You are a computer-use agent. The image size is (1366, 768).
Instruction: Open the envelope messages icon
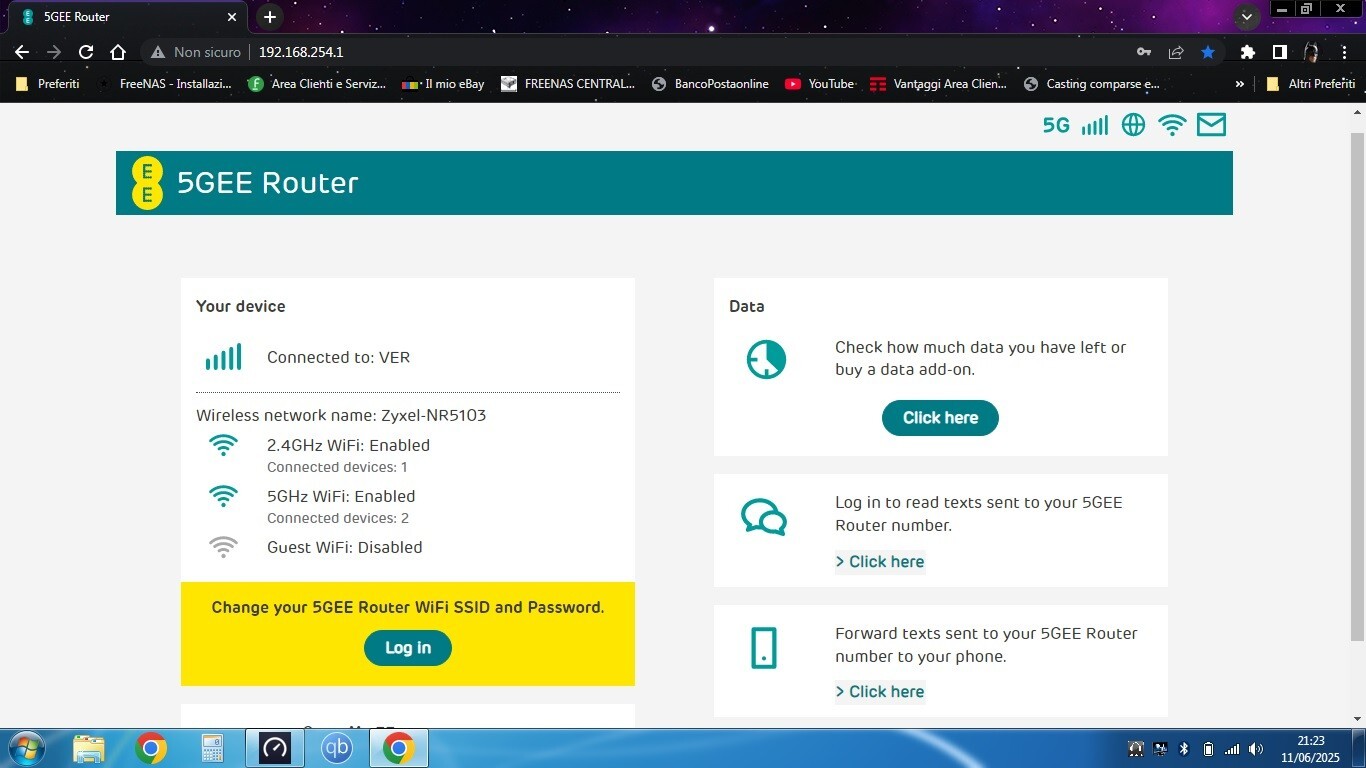[1211, 125]
